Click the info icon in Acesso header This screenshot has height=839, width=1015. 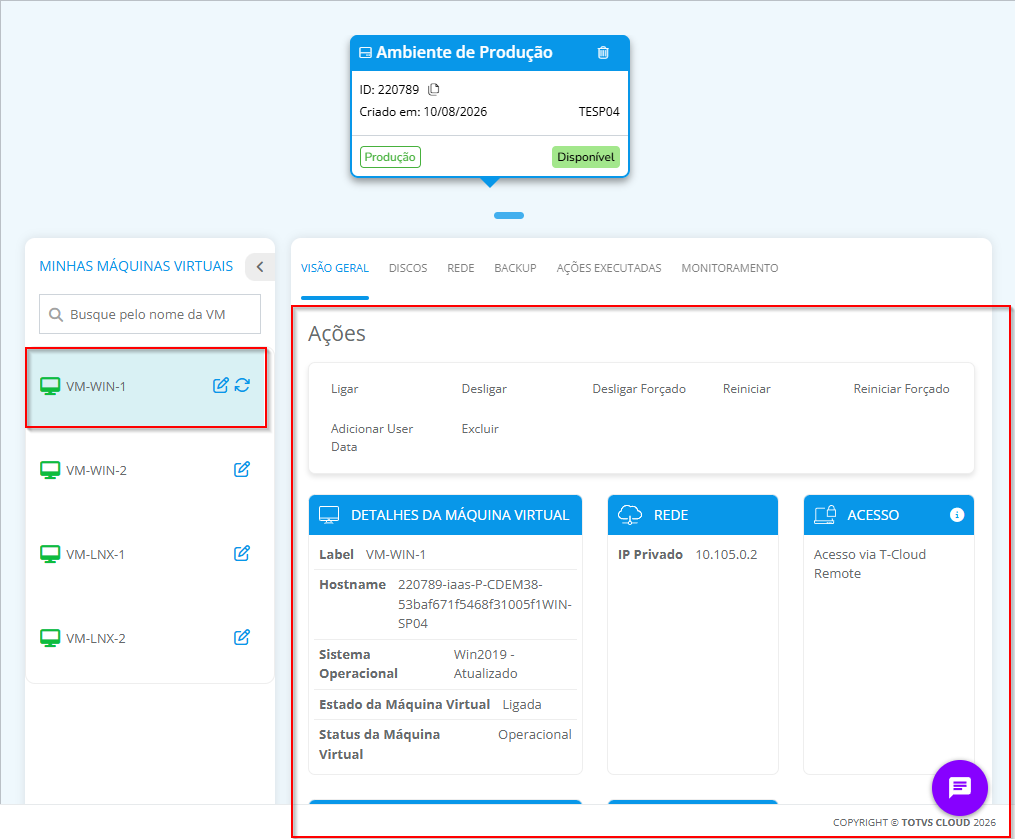(x=957, y=515)
